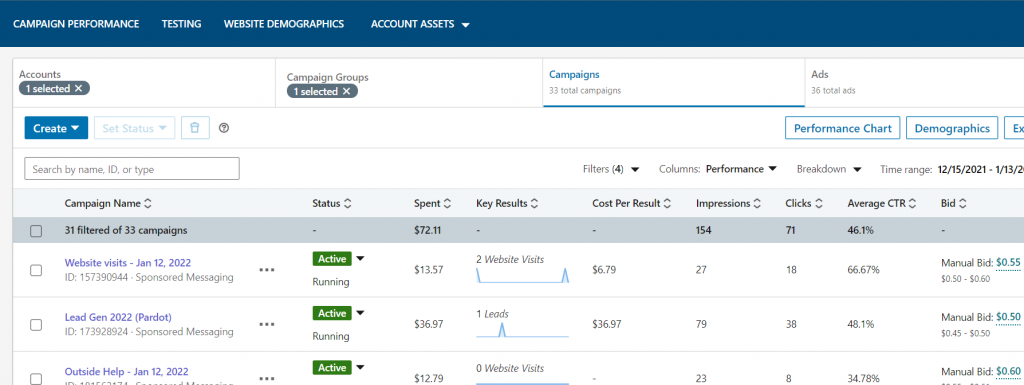The width and height of the screenshot is (1024, 385).
Task: Select the 48.1% CTR value
Action: tap(861, 324)
